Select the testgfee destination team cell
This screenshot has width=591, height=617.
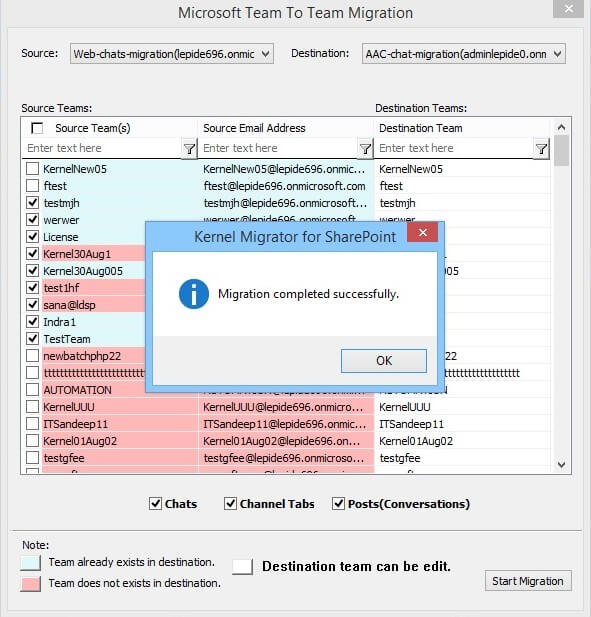[462, 458]
